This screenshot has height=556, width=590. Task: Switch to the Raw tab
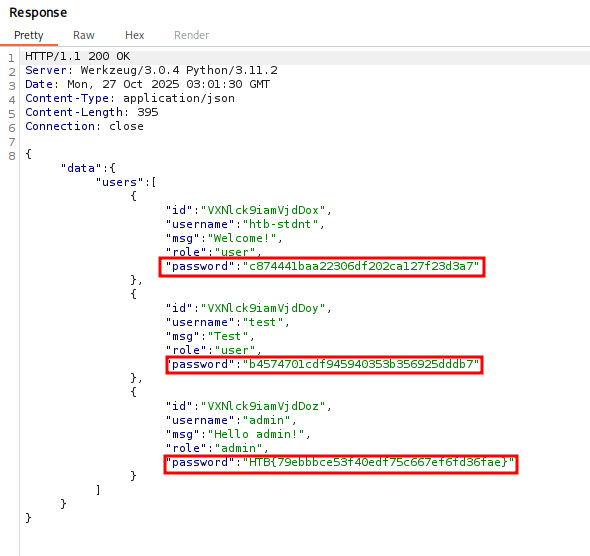[x=84, y=35]
